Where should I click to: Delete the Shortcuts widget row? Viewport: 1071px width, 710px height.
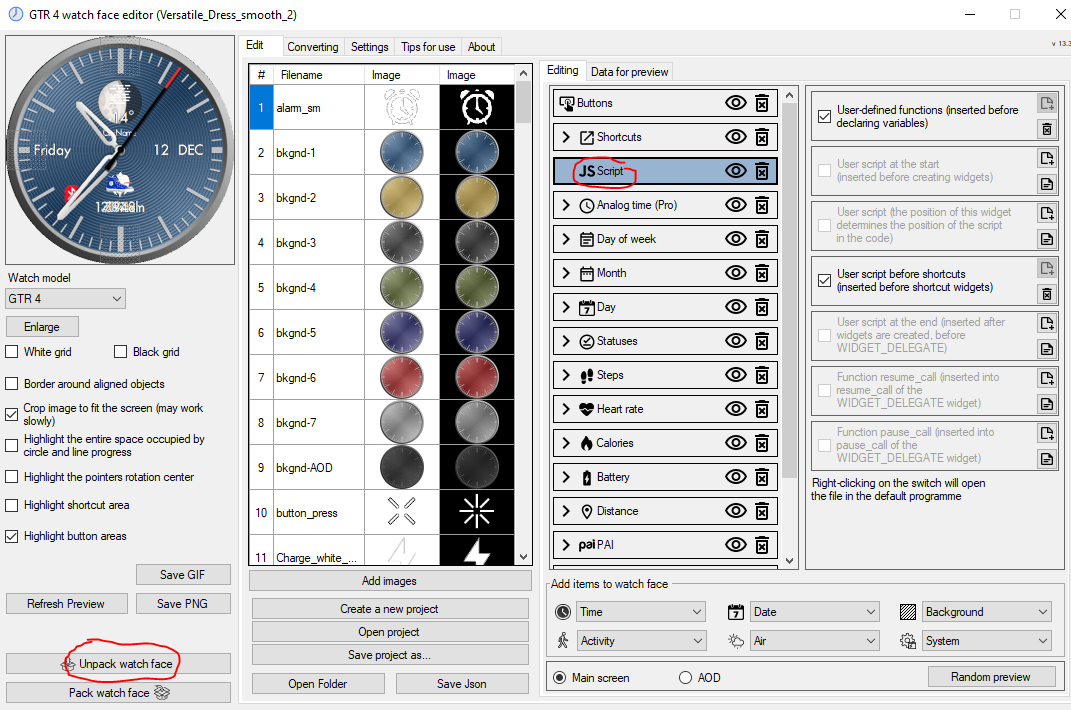coord(762,137)
